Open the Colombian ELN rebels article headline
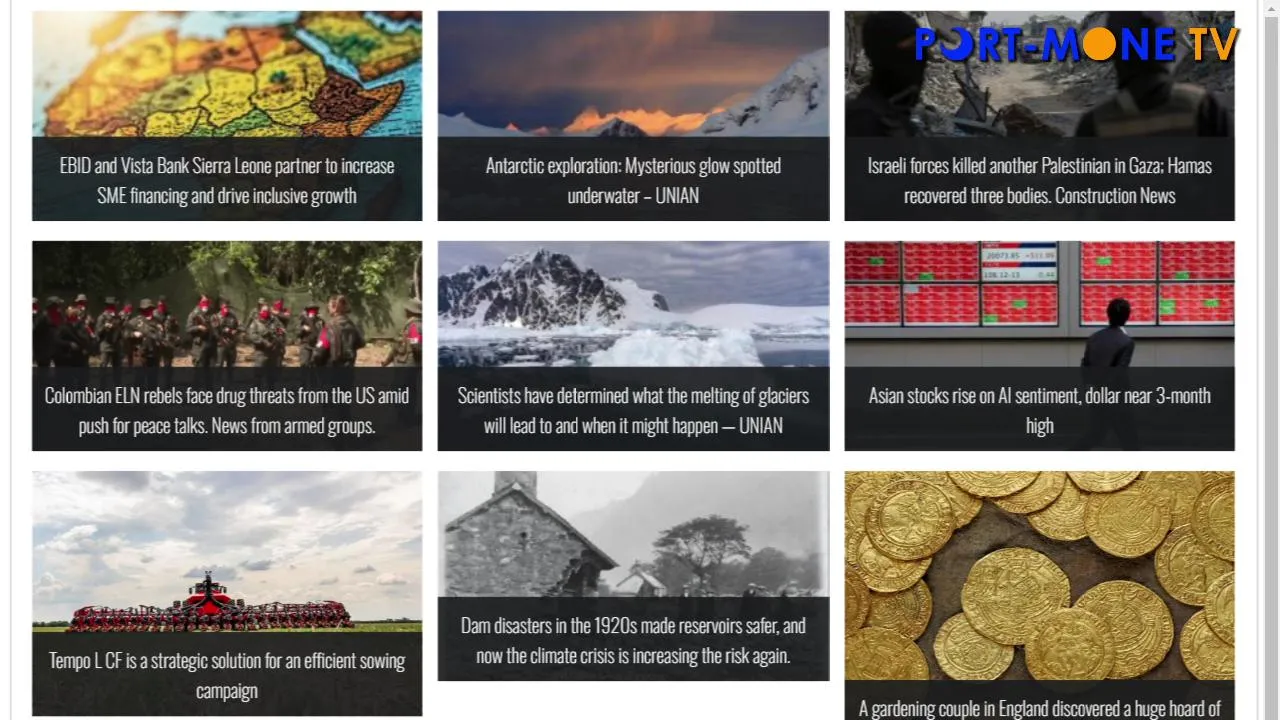The image size is (1280, 720). click(x=227, y=411)
